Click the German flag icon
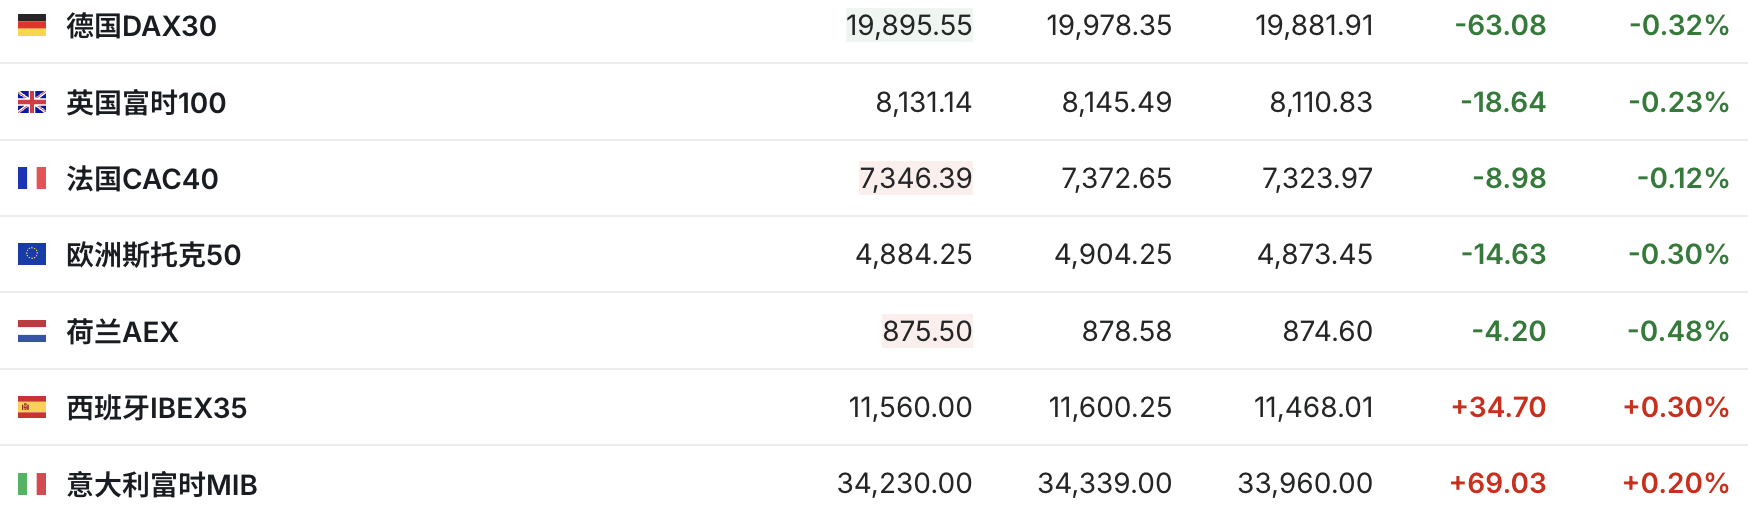This screenshot has height=514, width=1748. pos(32,25)
